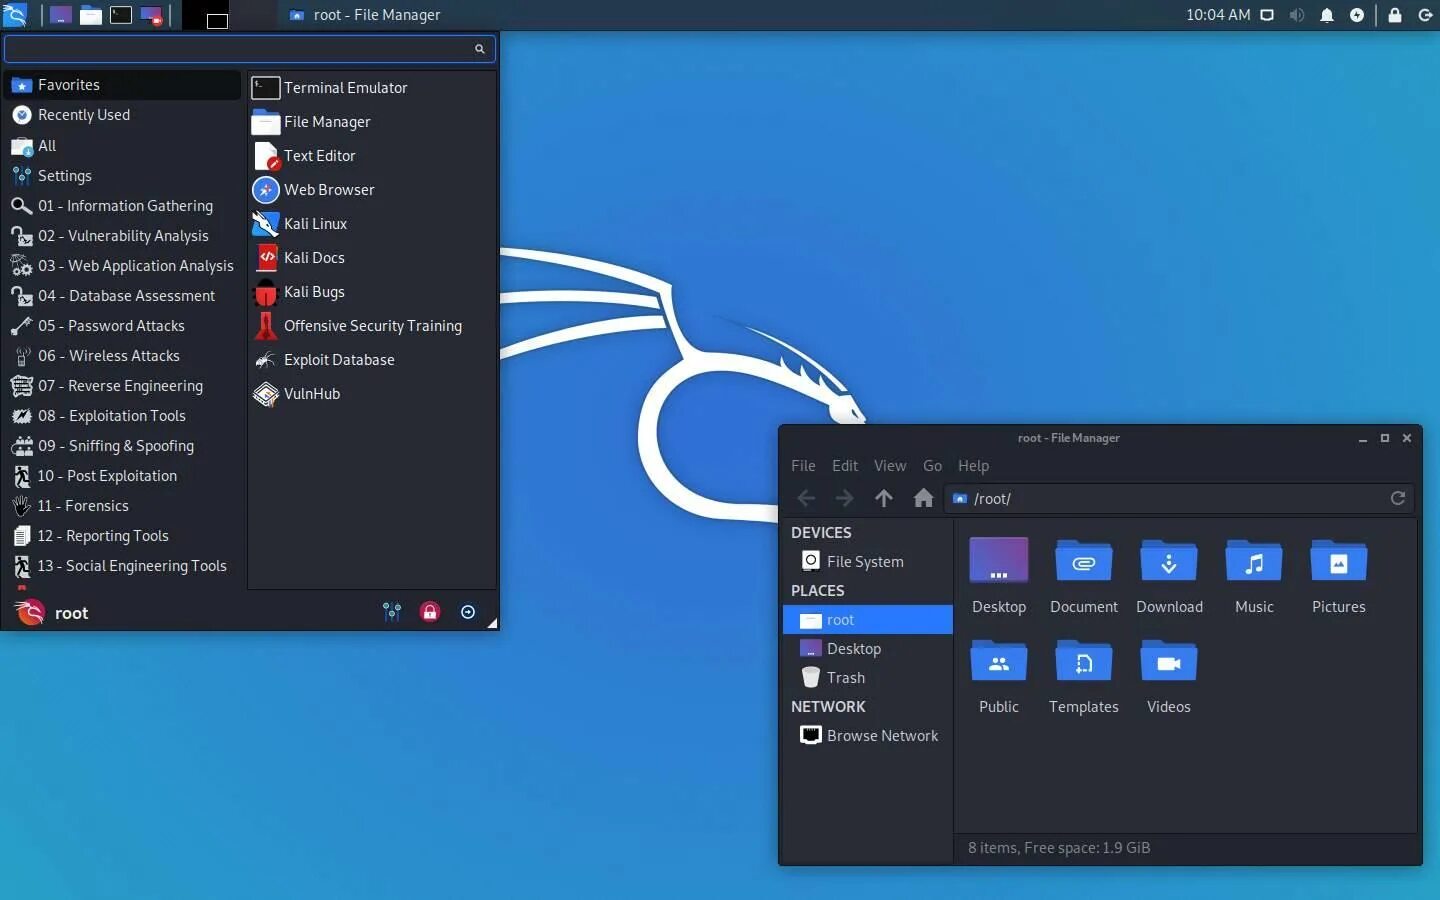Viewport: 1440px width, 900px height.
Task: Open the Edit menu in File Manager
Action: 845,466
